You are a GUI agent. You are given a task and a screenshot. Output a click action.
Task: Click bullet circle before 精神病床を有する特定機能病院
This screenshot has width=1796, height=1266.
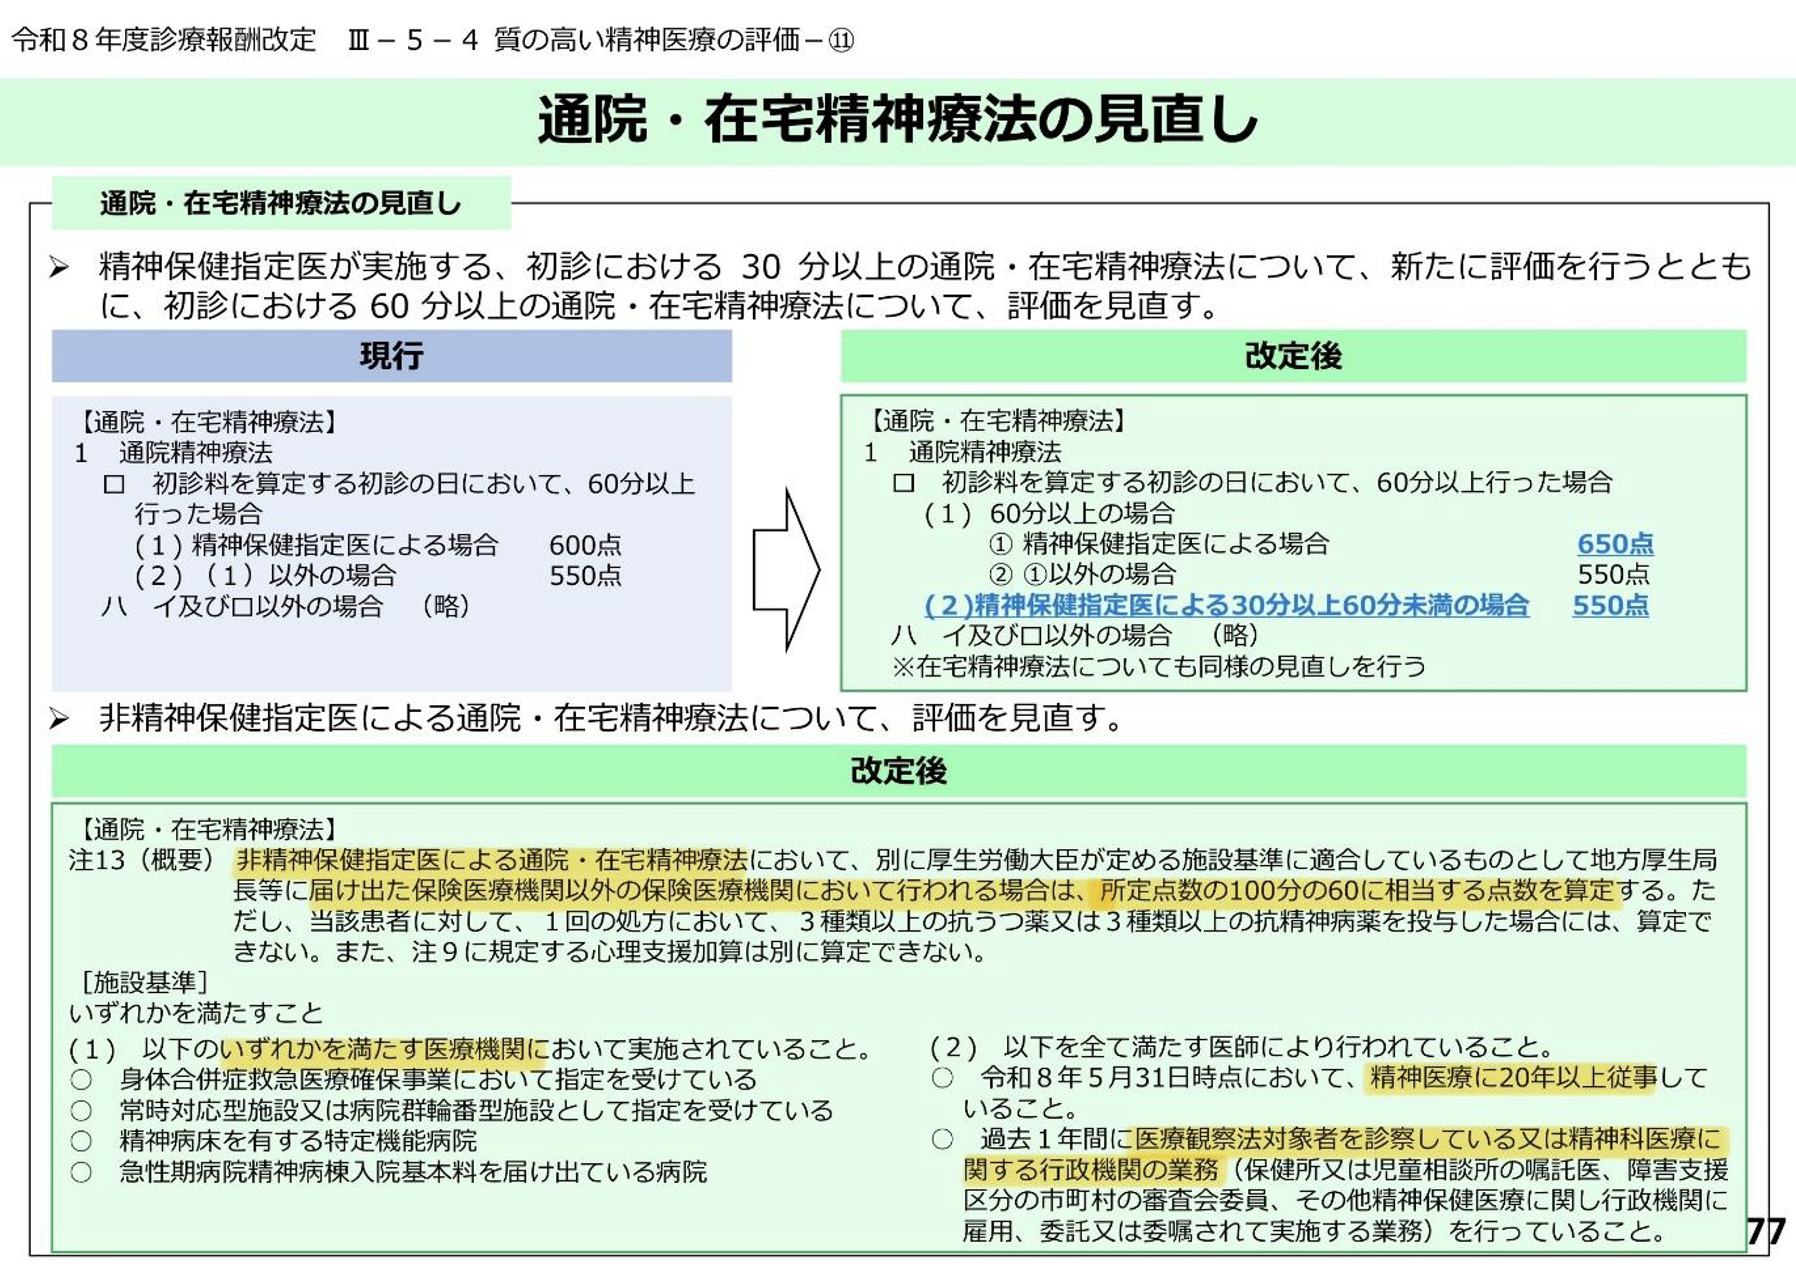tap(81, 1141)
